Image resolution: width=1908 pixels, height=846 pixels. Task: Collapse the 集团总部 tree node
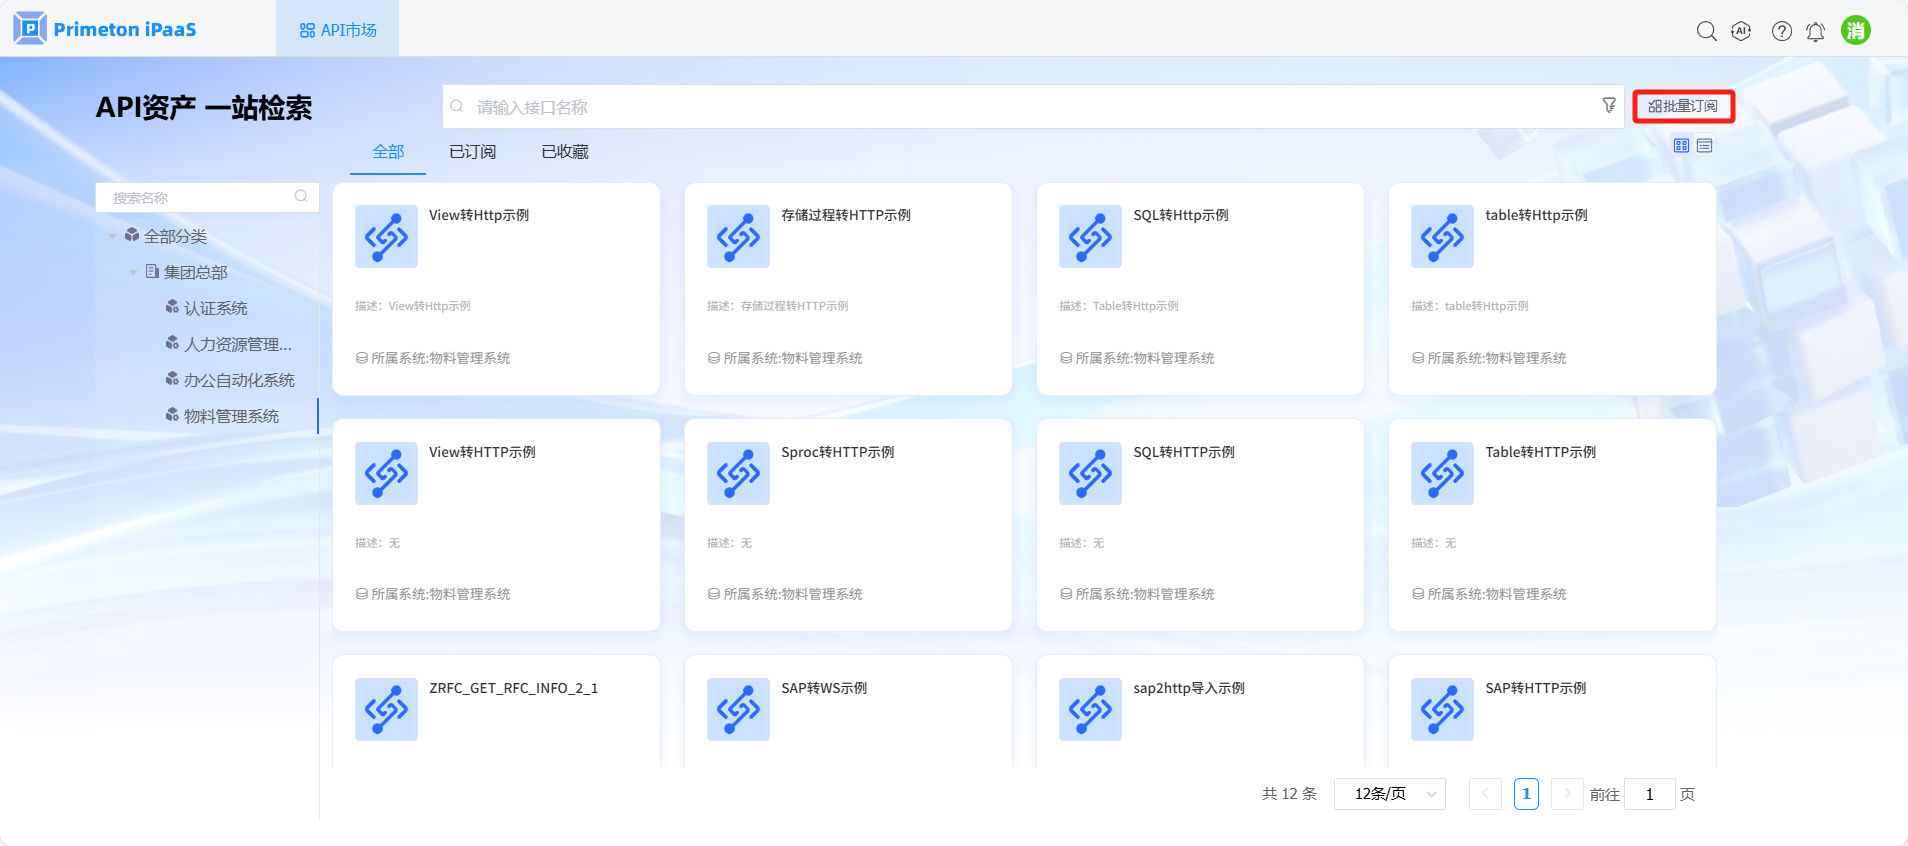133,272
